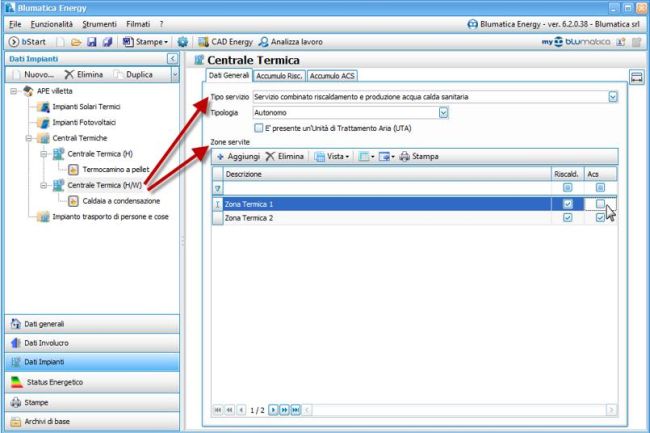Click user icon next to blumatica logo
Image resolution: width=650 pixels, height=433 pixels.
pos(621,42)
